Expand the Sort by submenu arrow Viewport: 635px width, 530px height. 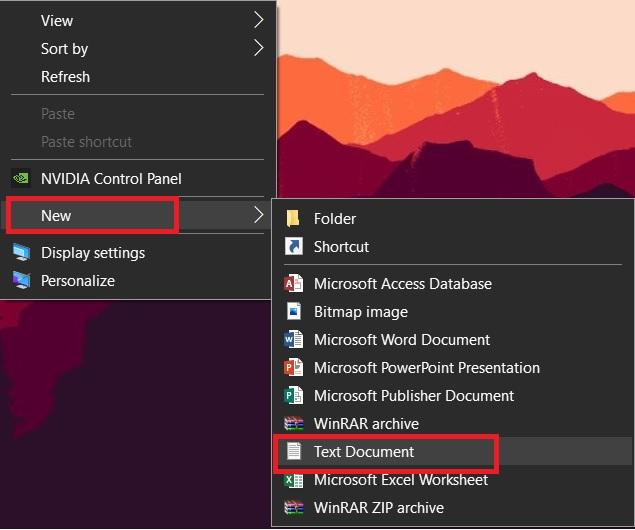[259, 48]
